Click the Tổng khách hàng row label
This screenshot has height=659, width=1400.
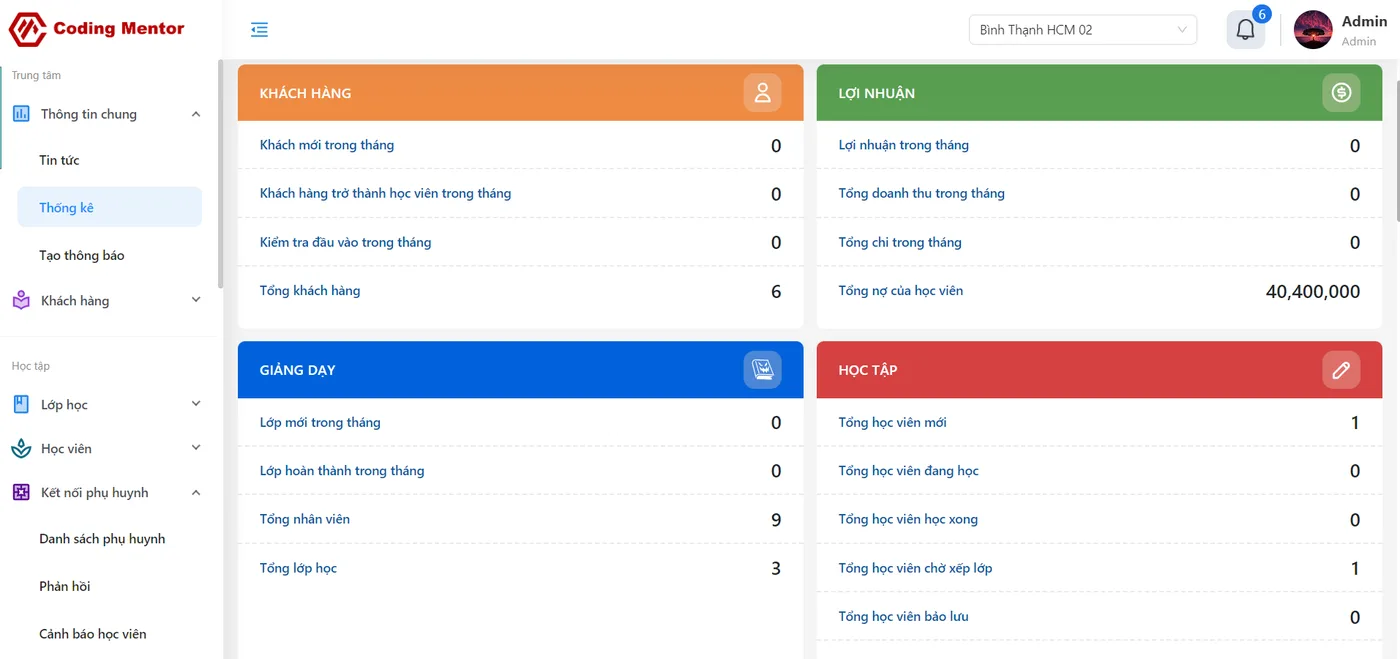coord(310,291)
